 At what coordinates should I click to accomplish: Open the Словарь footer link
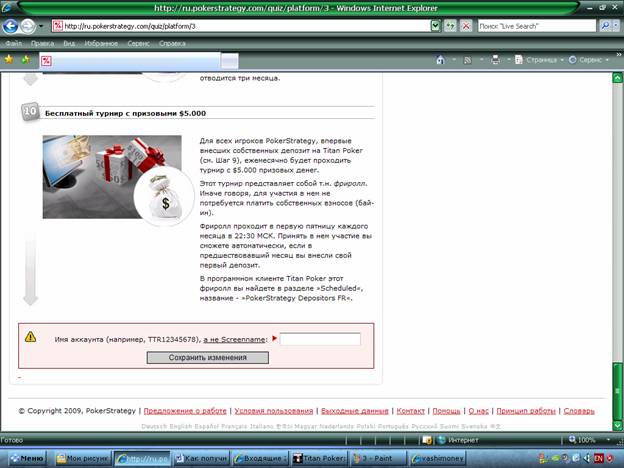pyautogui.click(x=579, y=411)
